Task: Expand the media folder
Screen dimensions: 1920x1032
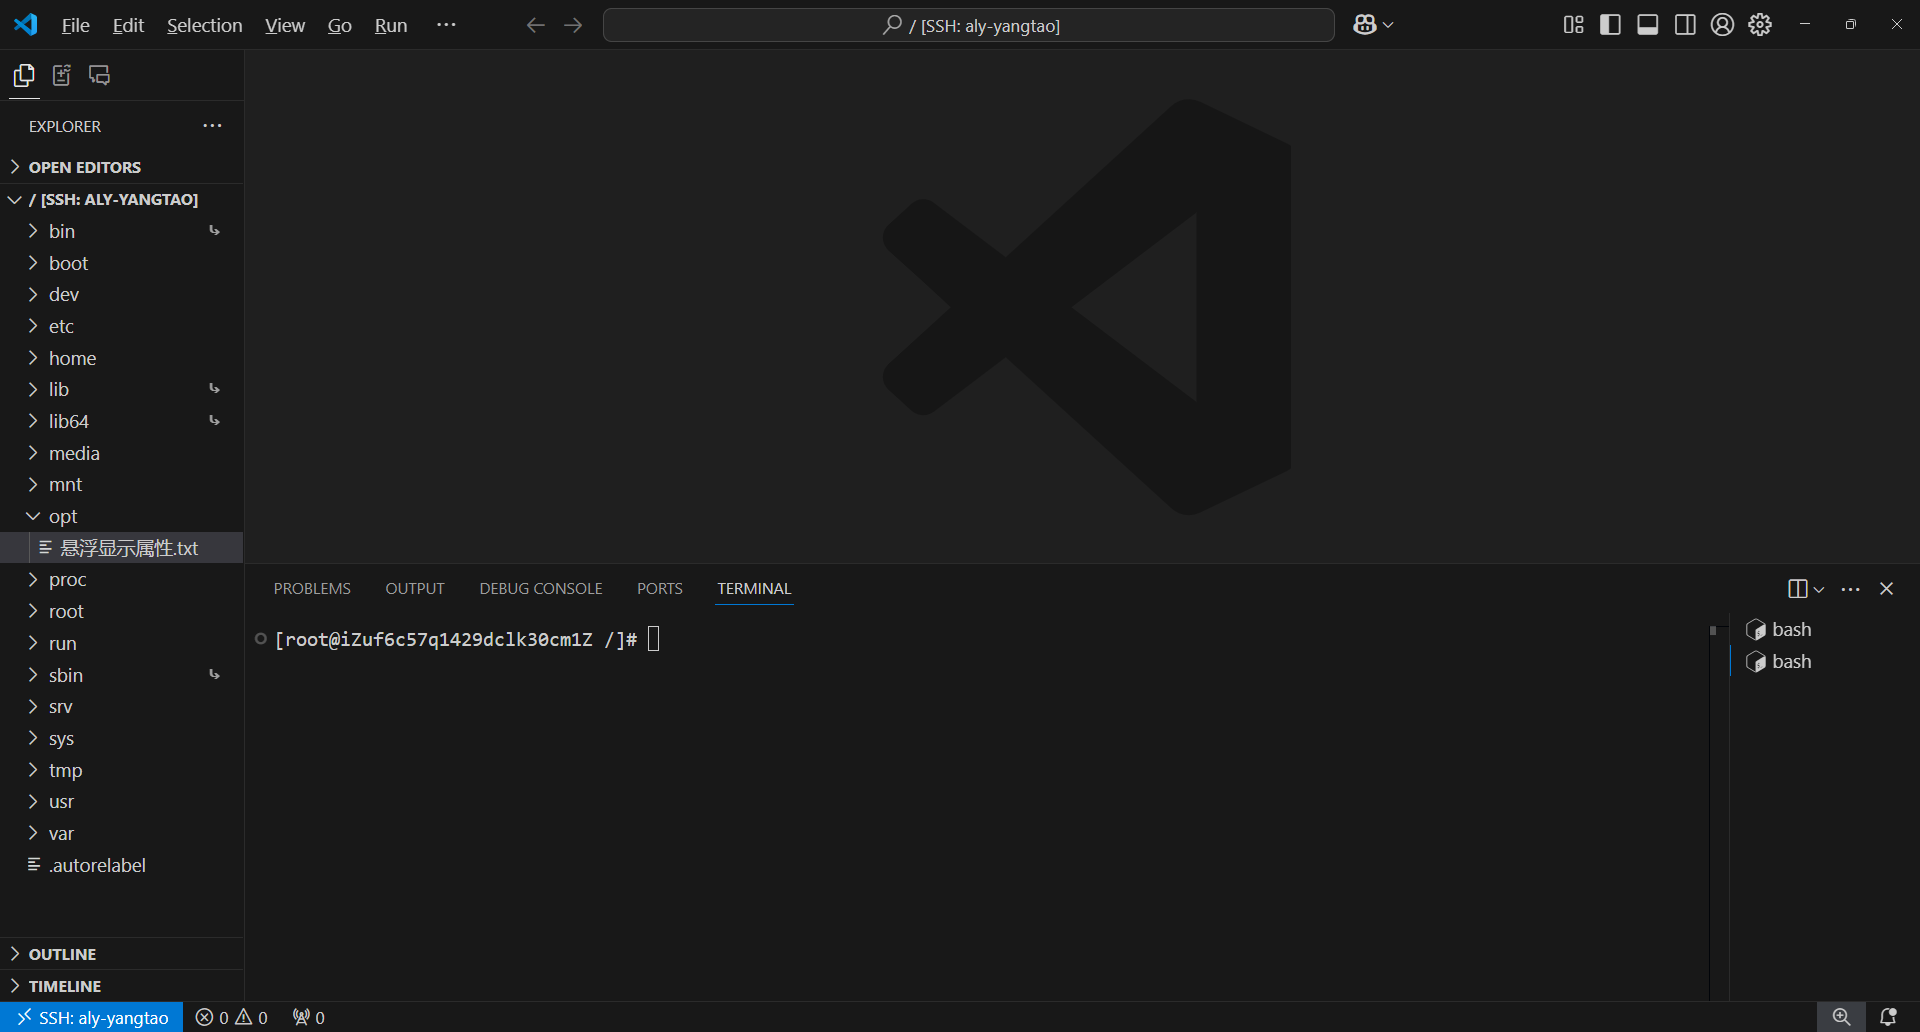Action: pyautogui.click(x=122, y=453)
